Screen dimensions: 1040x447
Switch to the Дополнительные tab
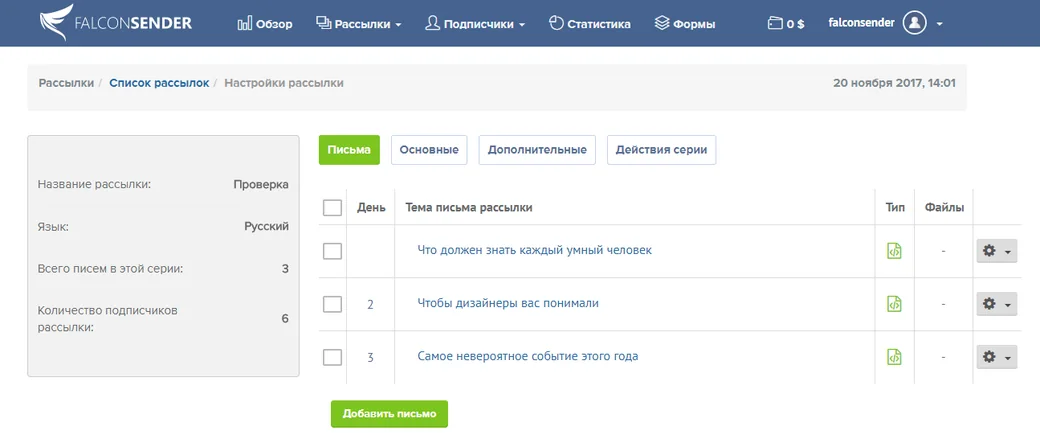tap(537, 150)
